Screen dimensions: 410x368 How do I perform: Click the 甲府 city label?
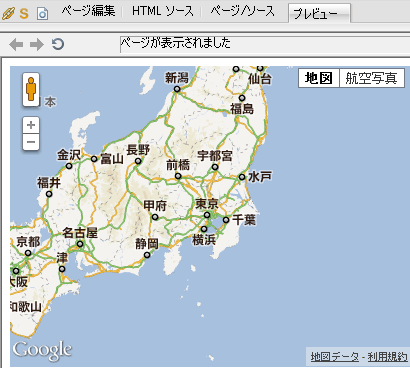point(155,206)
